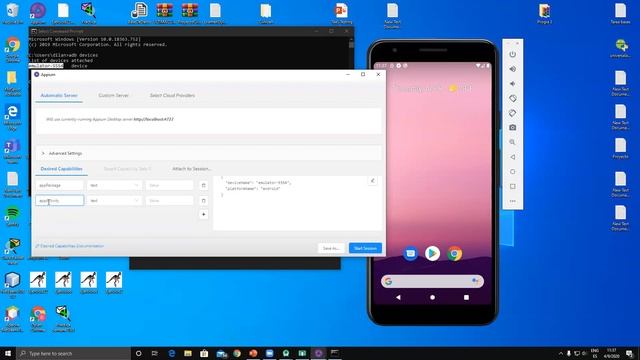
Task: Click the taskbar clock
Action: (611, 353)
